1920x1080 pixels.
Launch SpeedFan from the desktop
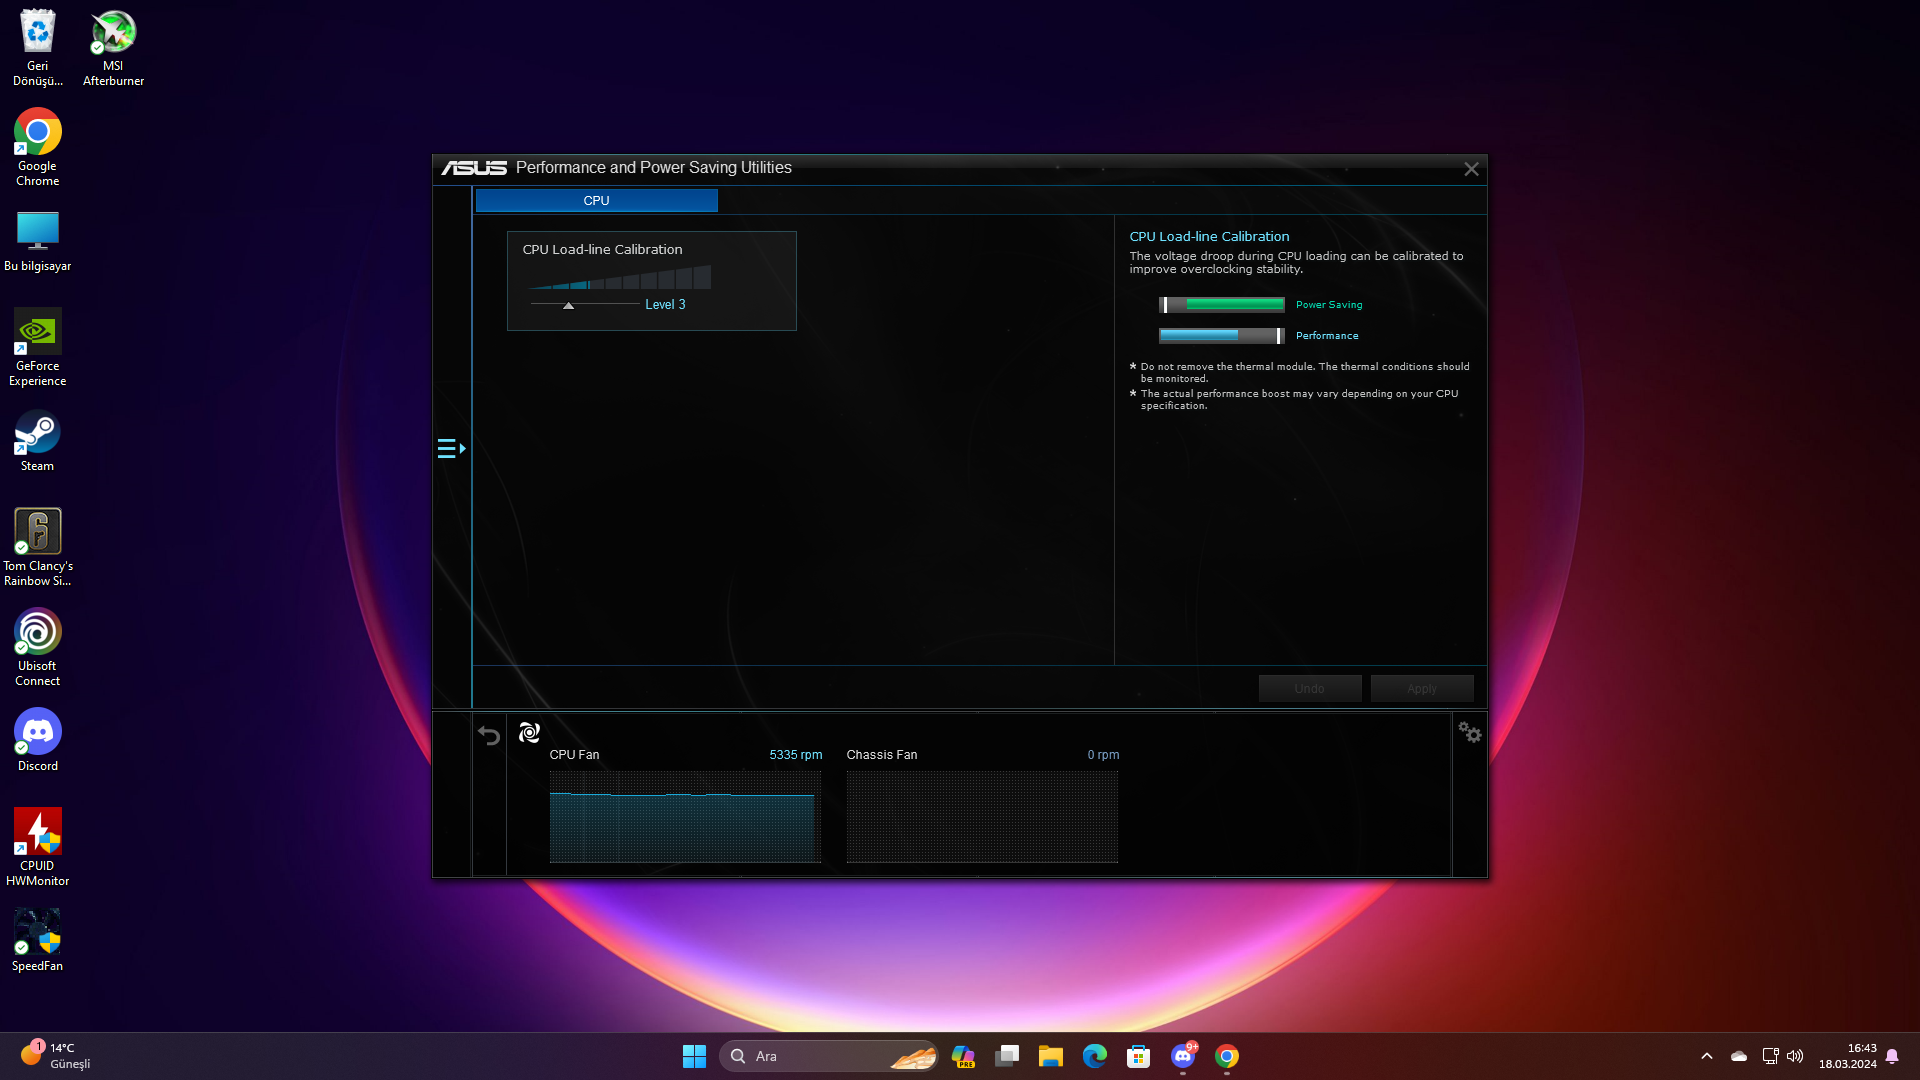point(37,940)
